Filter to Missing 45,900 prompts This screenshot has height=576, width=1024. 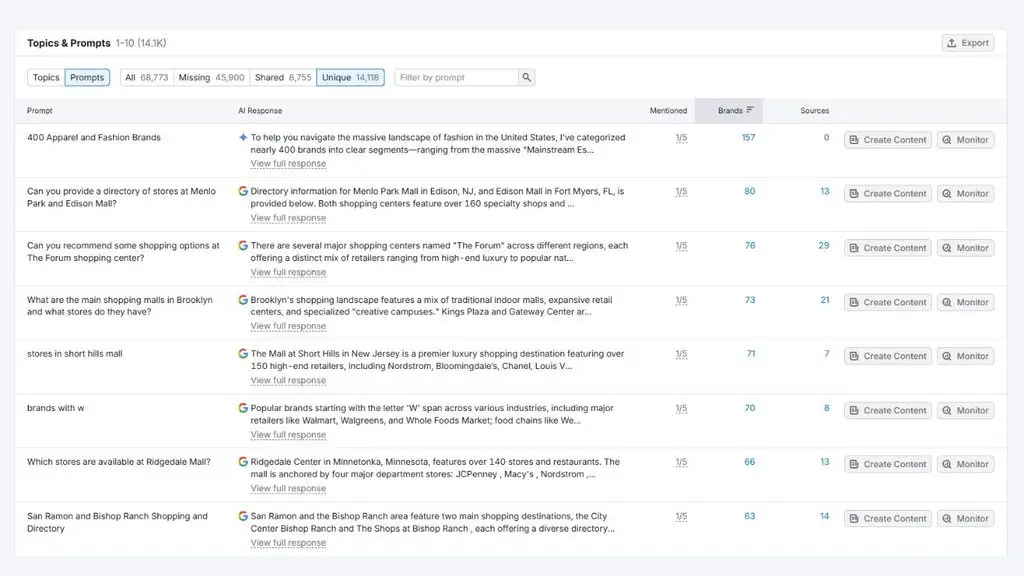[212, 77]
